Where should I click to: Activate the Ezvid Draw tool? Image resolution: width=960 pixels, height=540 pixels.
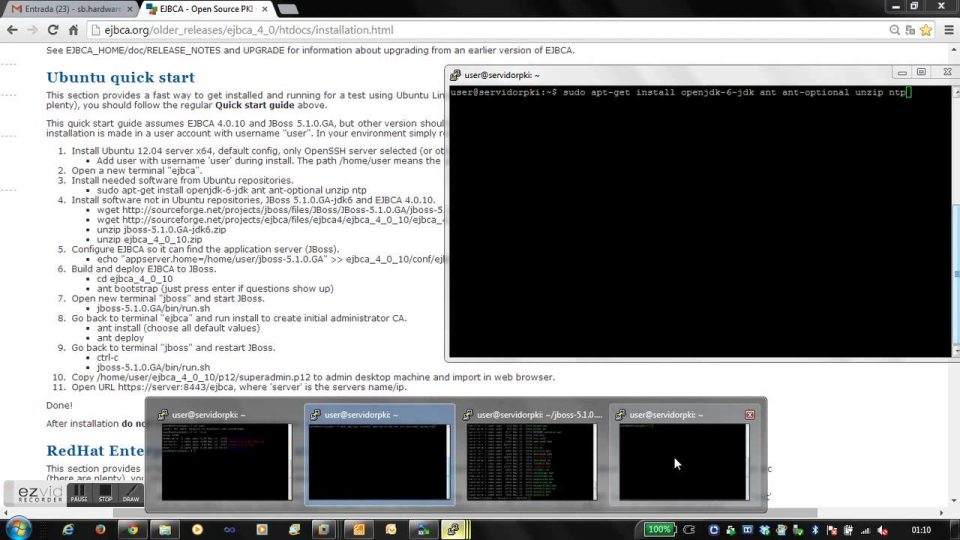click(x=131, y=493)
